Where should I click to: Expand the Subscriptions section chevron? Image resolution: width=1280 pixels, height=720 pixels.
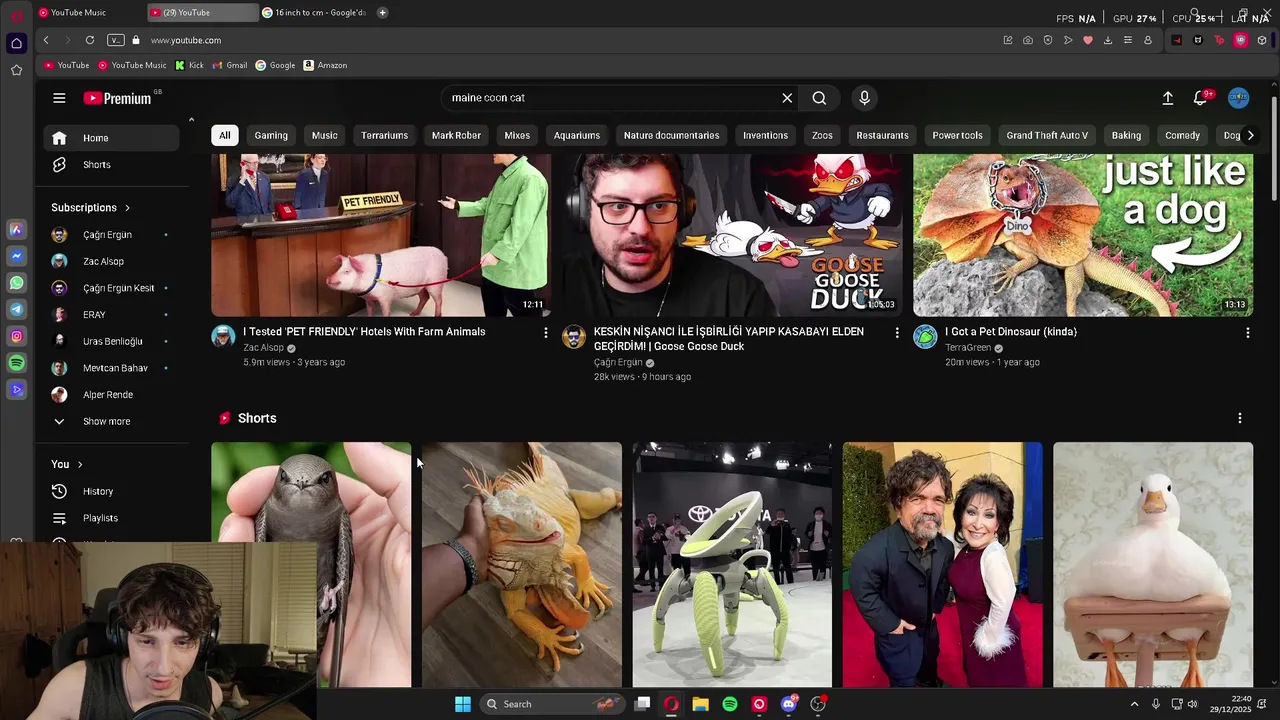point(127,208)
